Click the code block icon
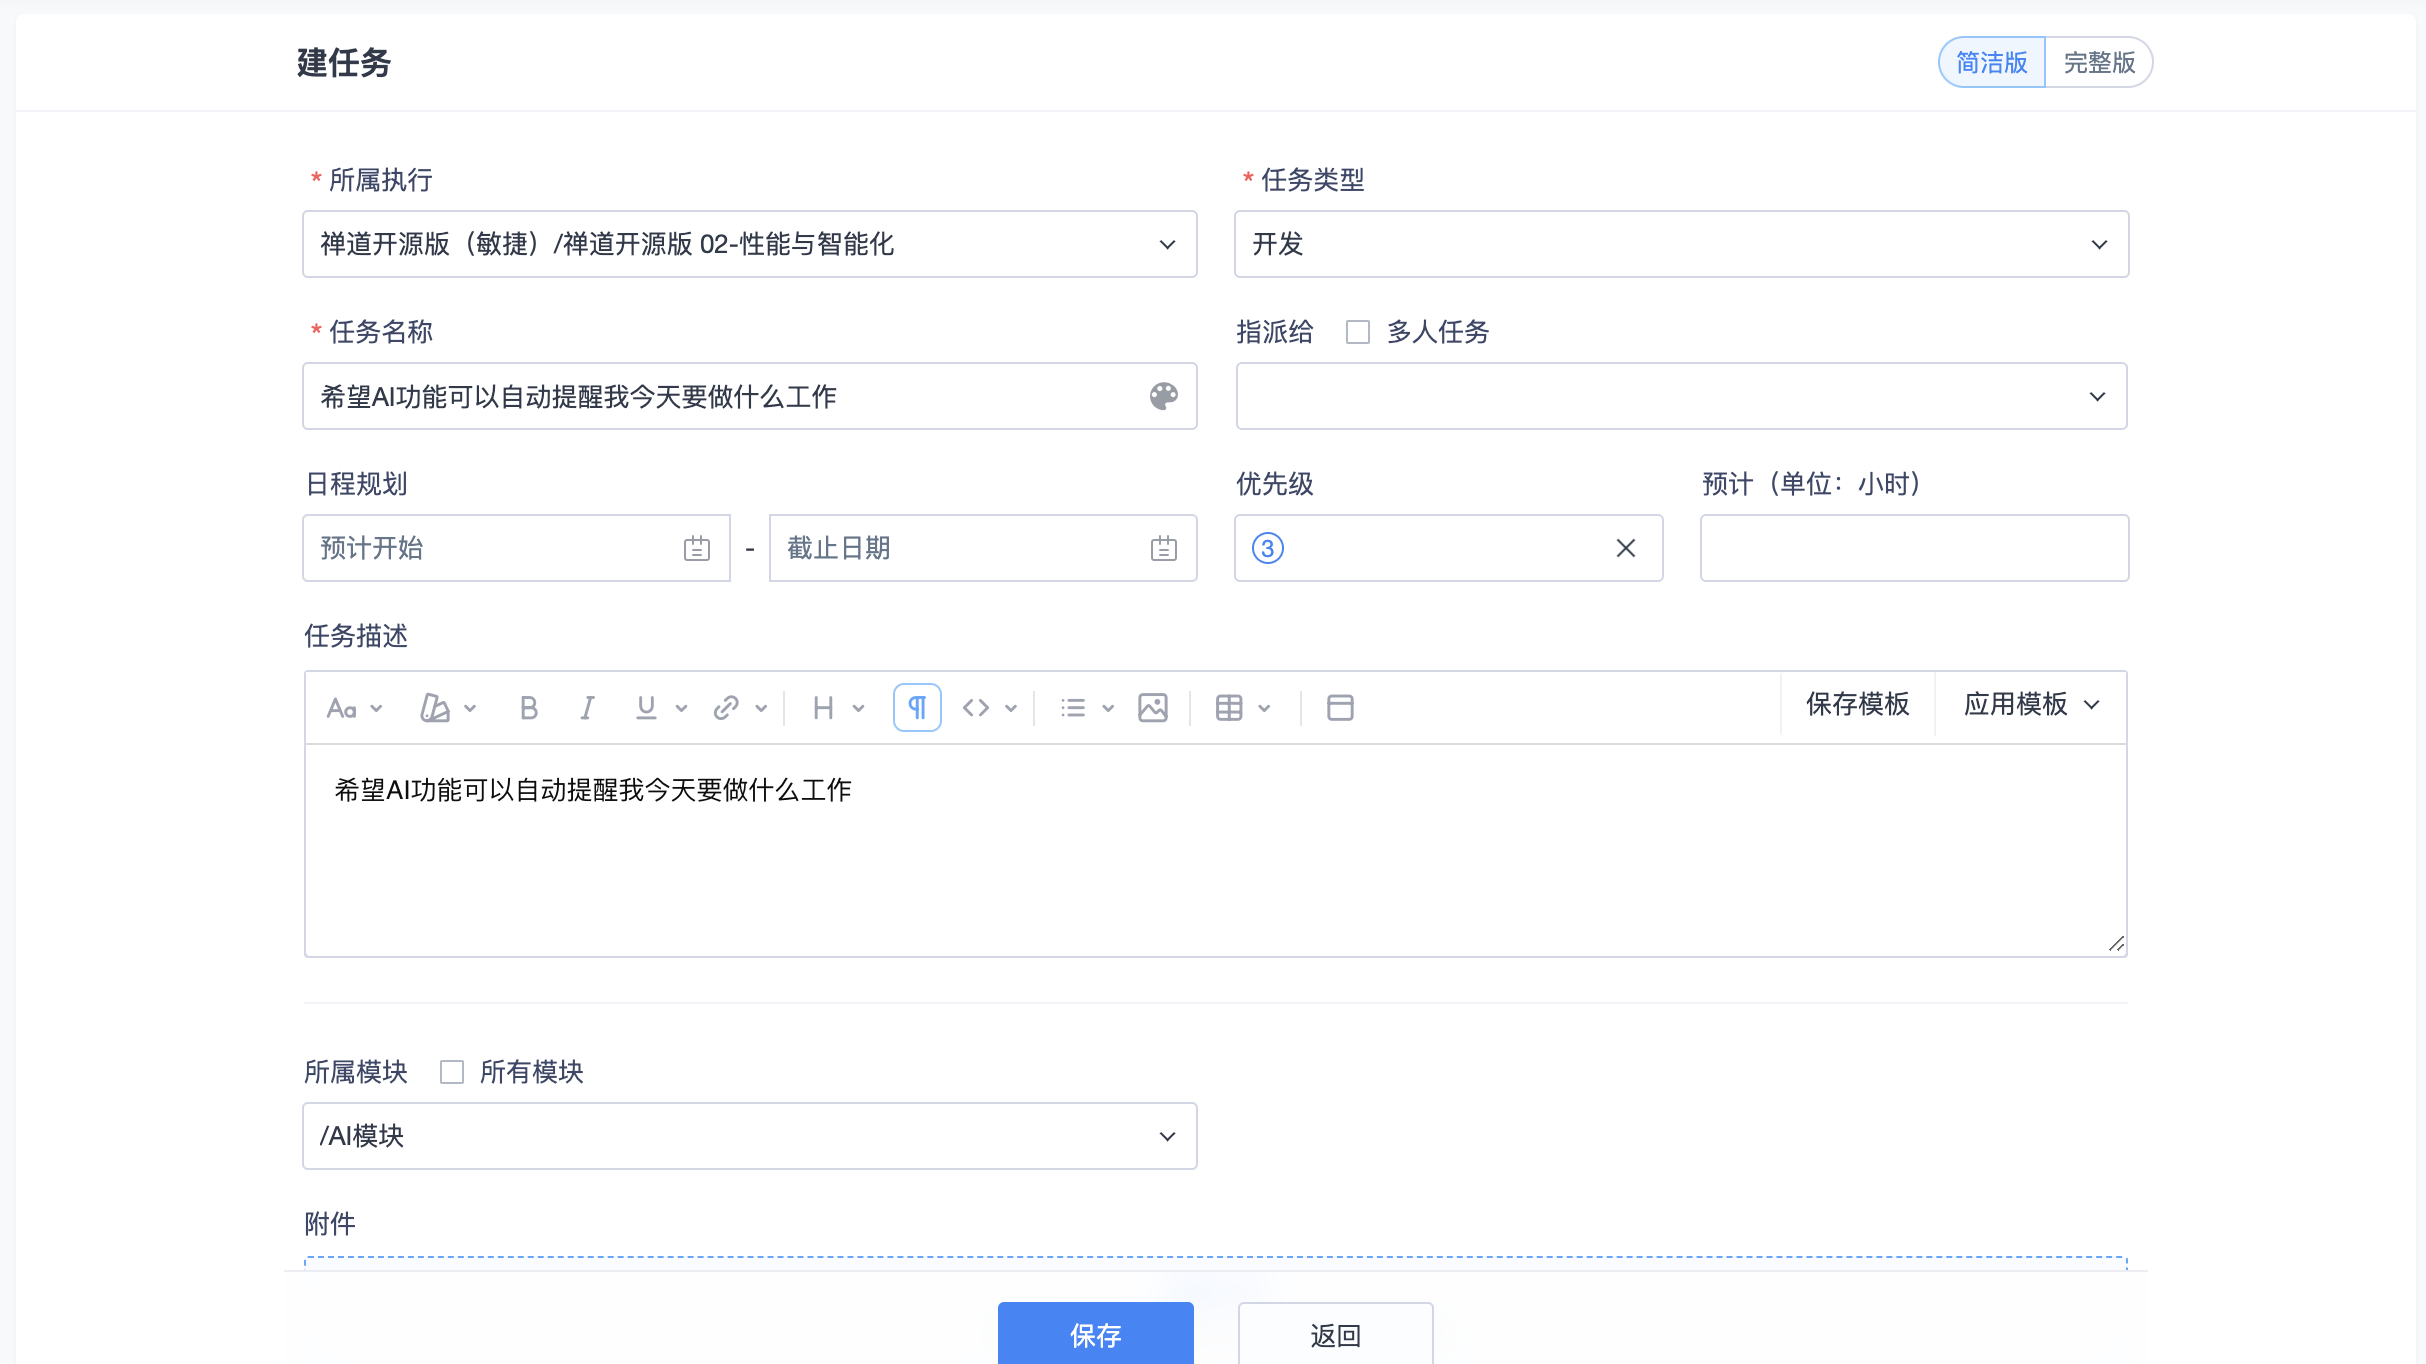 [976, 708]
